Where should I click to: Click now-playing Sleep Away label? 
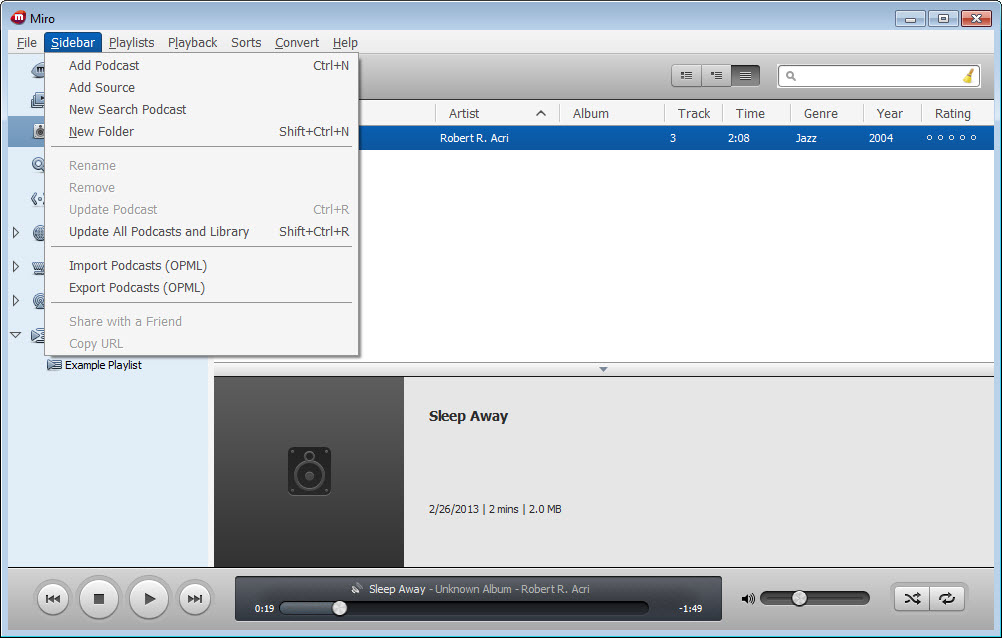397,589
